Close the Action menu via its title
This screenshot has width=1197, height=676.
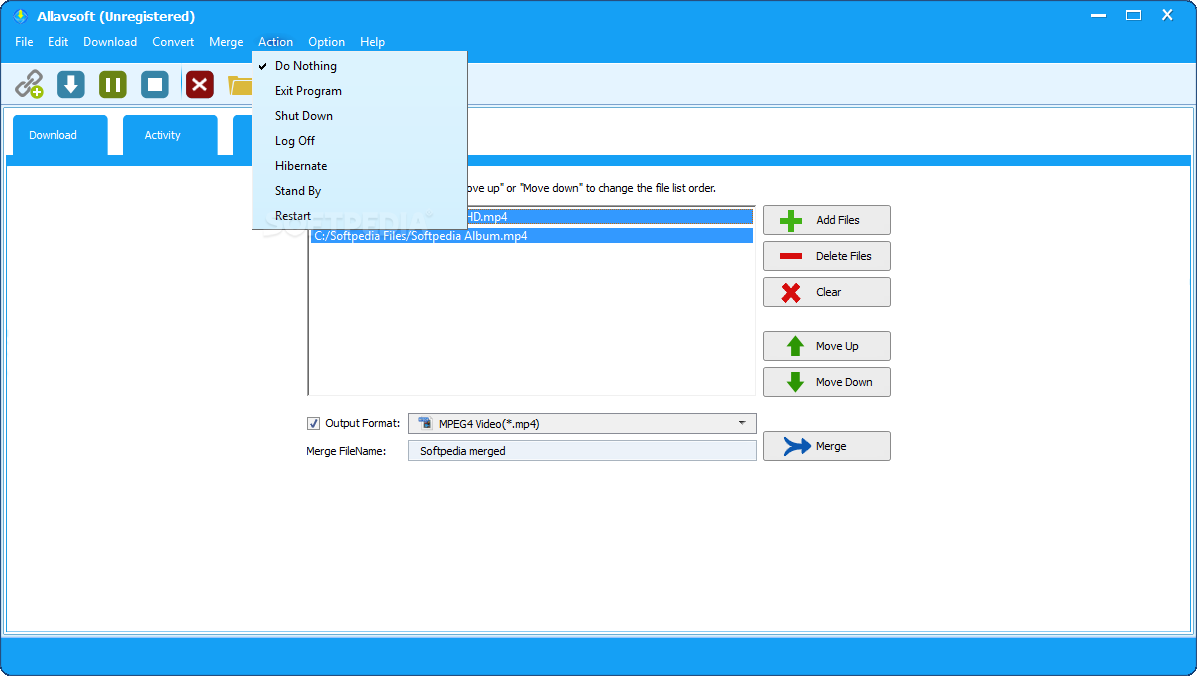pos(276,42)
